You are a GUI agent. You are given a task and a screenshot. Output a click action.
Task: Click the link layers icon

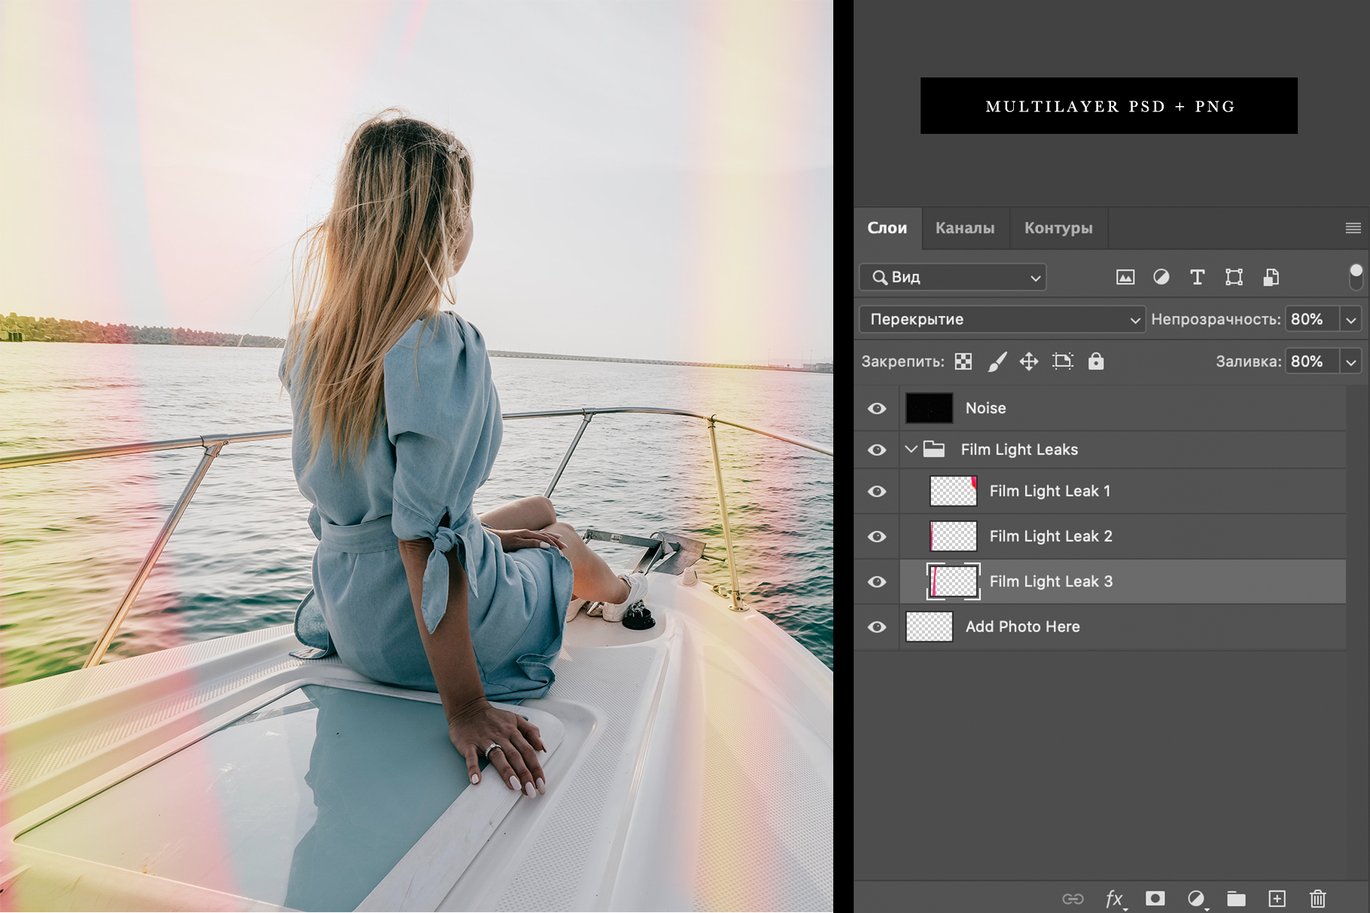coord(1073,899)
